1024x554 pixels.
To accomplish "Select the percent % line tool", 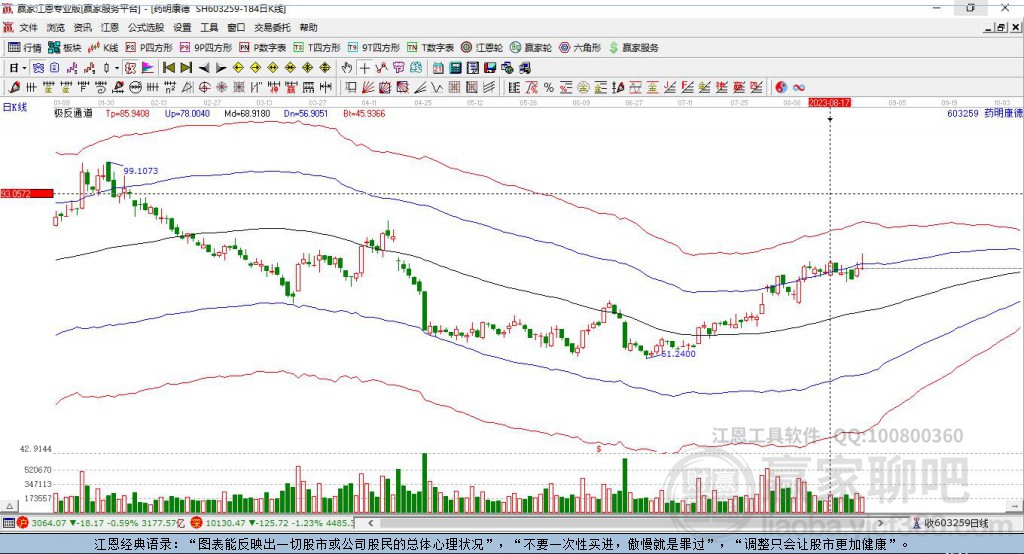I will pyautogui.click(x=549, y=88).
